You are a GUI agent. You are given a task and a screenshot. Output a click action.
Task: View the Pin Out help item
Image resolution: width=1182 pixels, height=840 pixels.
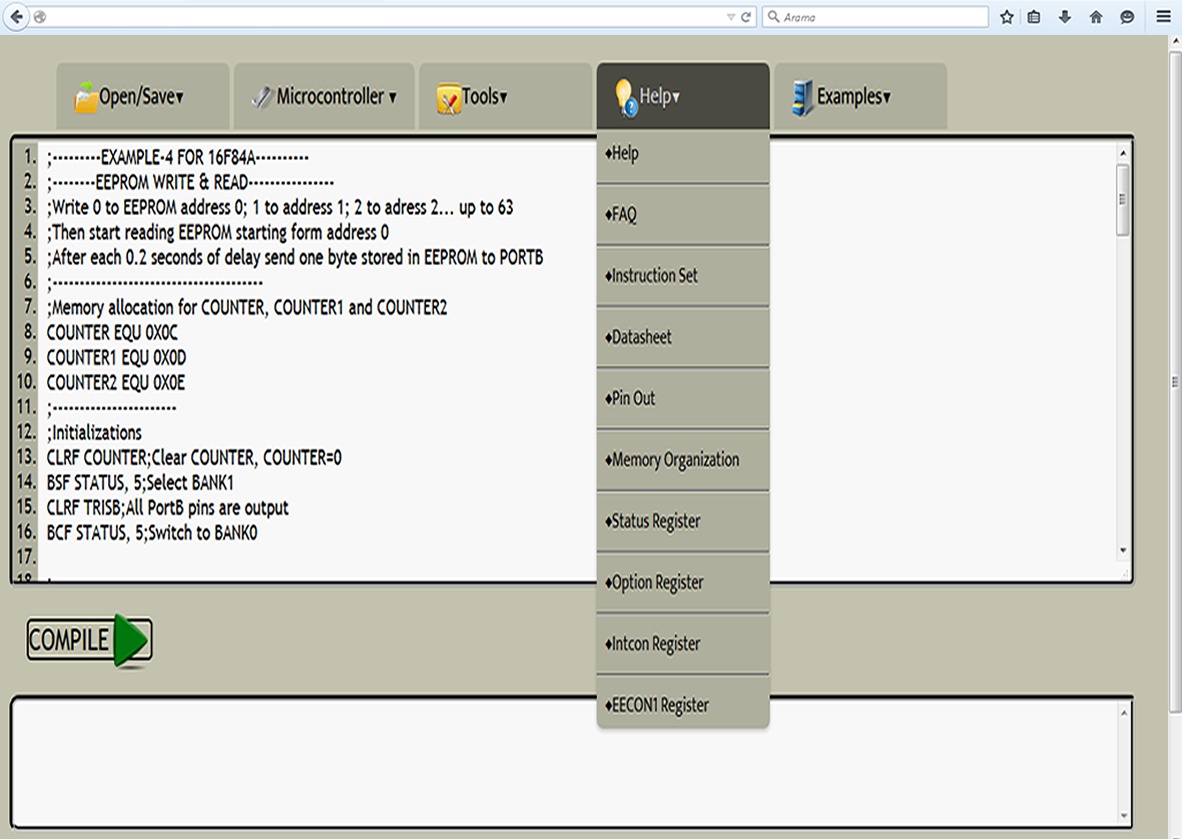pyautogui.click(x=683, y=398)
